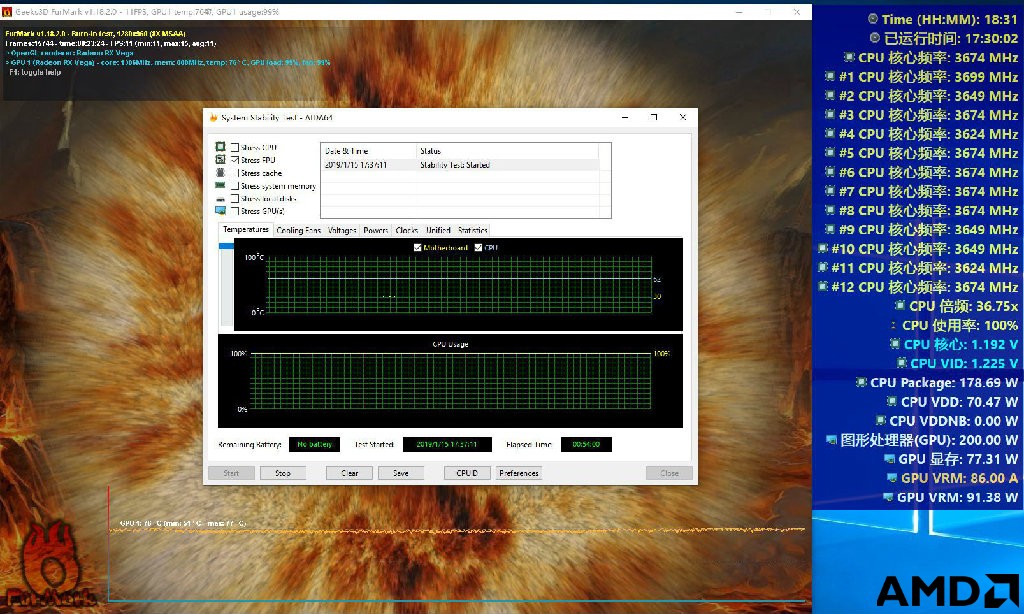Click the Elapsed Time value field
1024x614 pixels.
586,444
